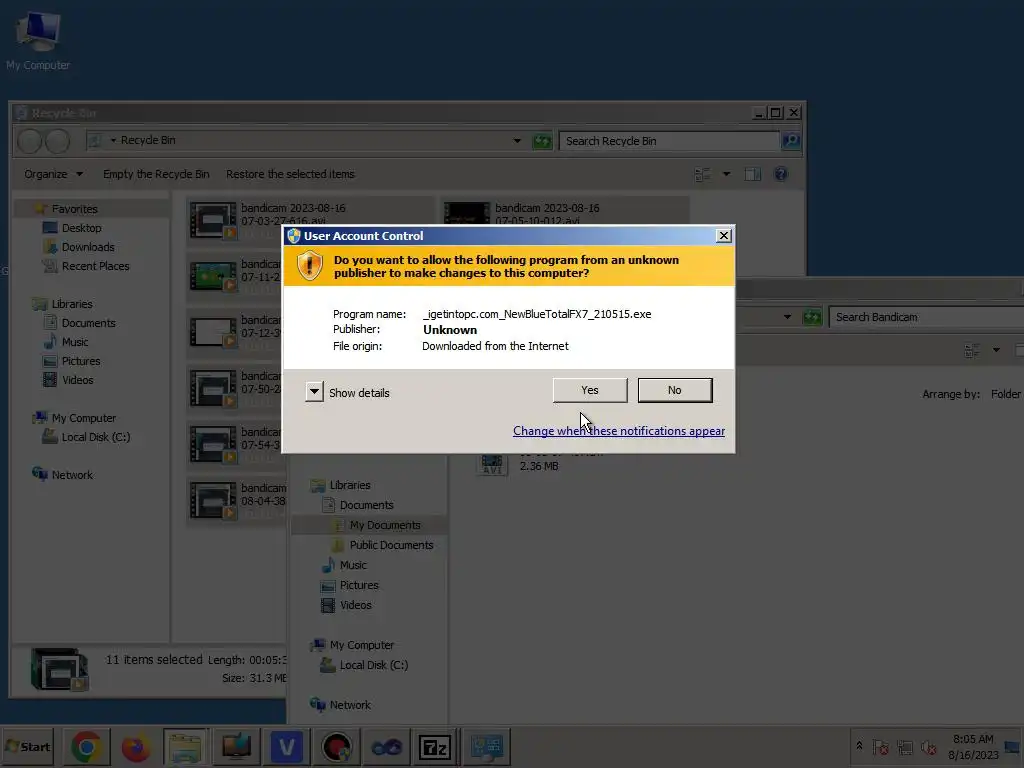Image resolution: width=1024 pixels, height=768 pixels.
Task: Open view options dropdown in Recycle Bin
Action: click(x=726, y=174)
